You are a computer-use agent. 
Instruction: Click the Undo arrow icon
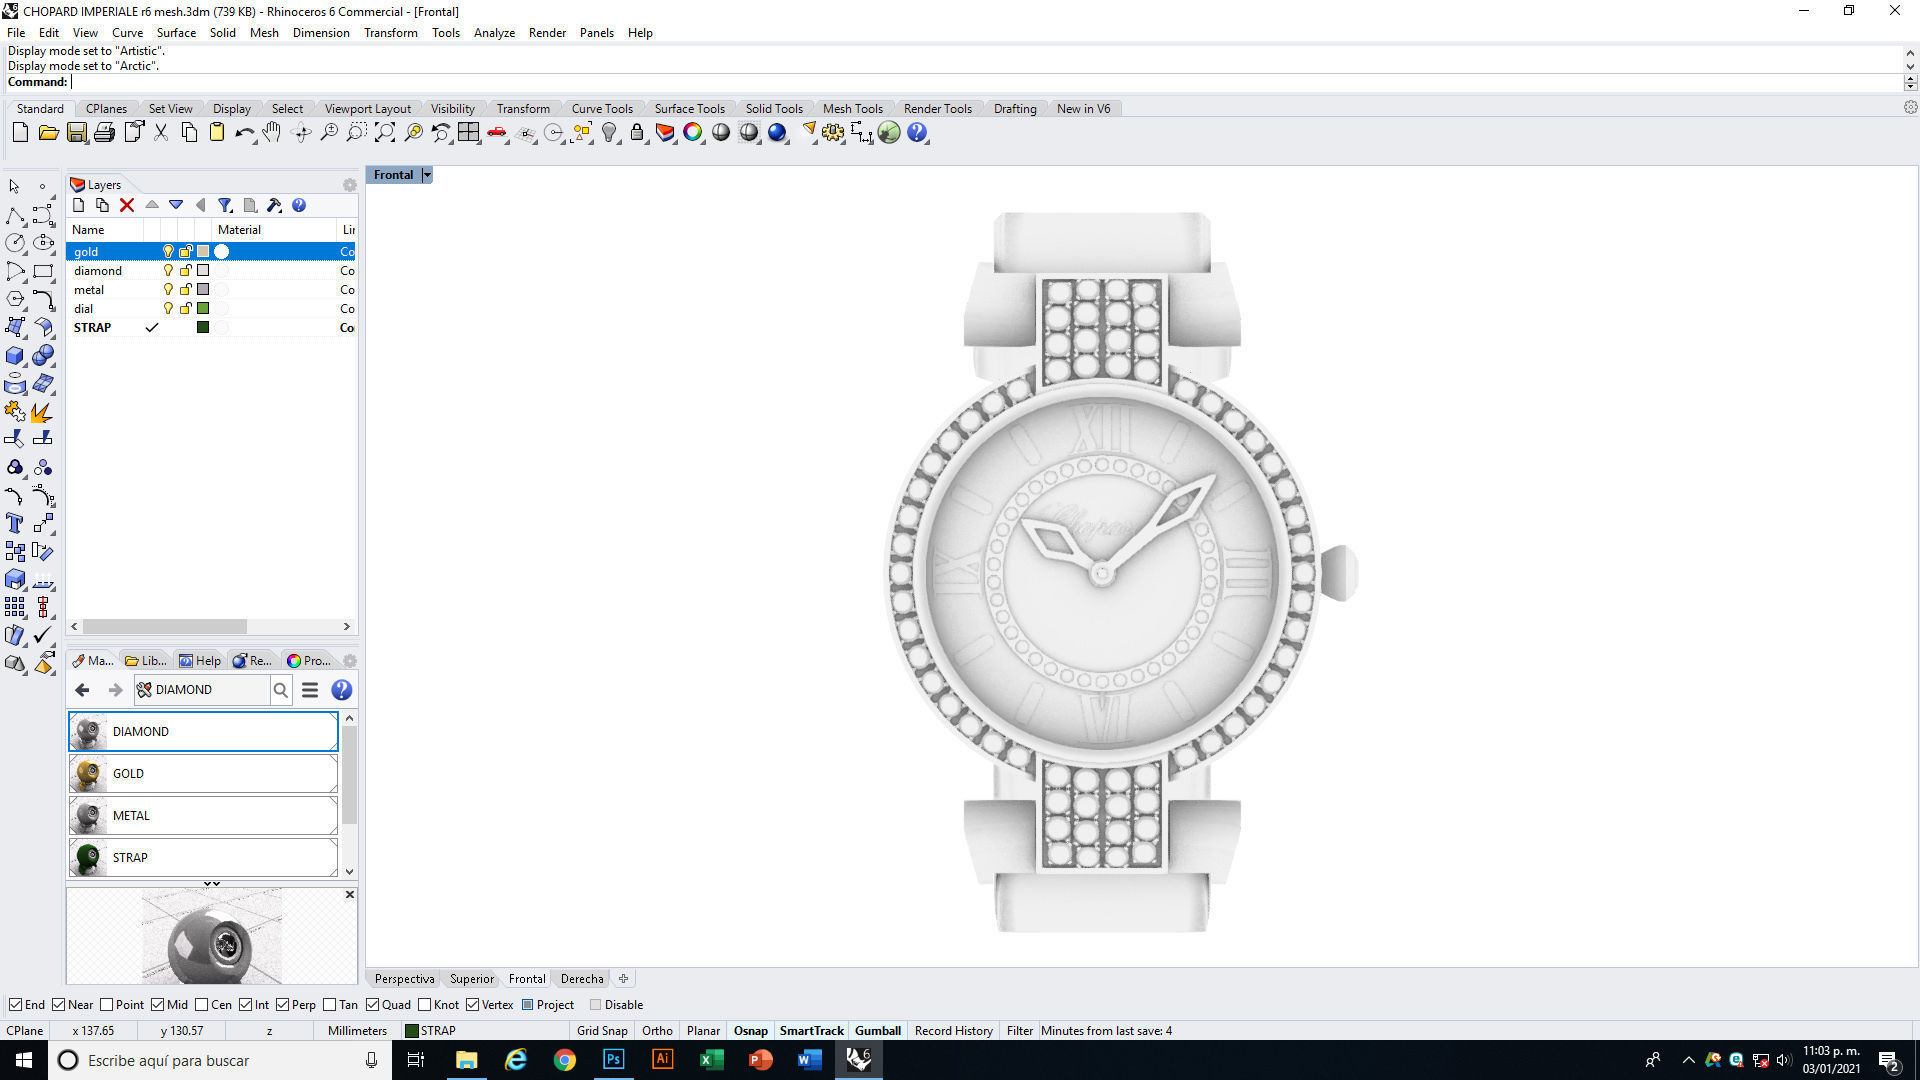(x=244, y=132)
